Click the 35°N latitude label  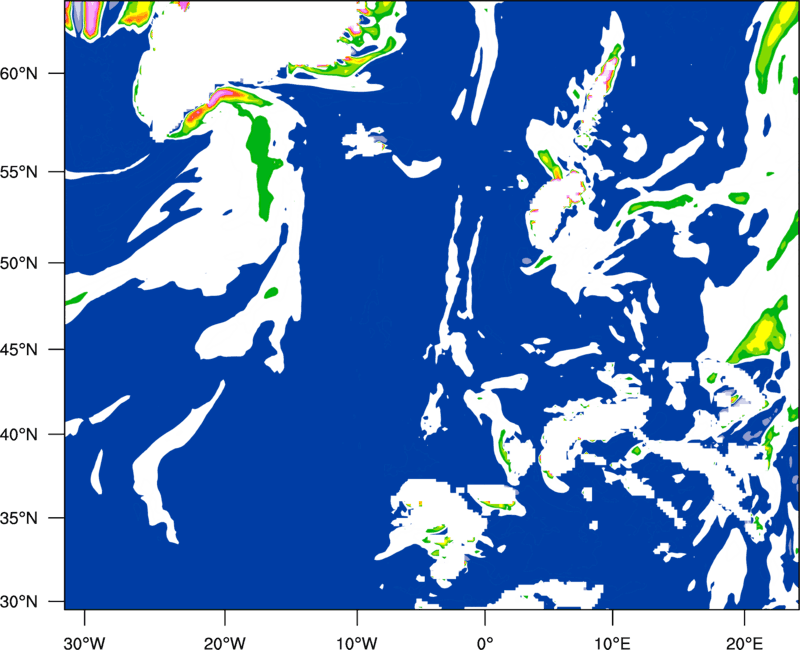coord(19,519)
